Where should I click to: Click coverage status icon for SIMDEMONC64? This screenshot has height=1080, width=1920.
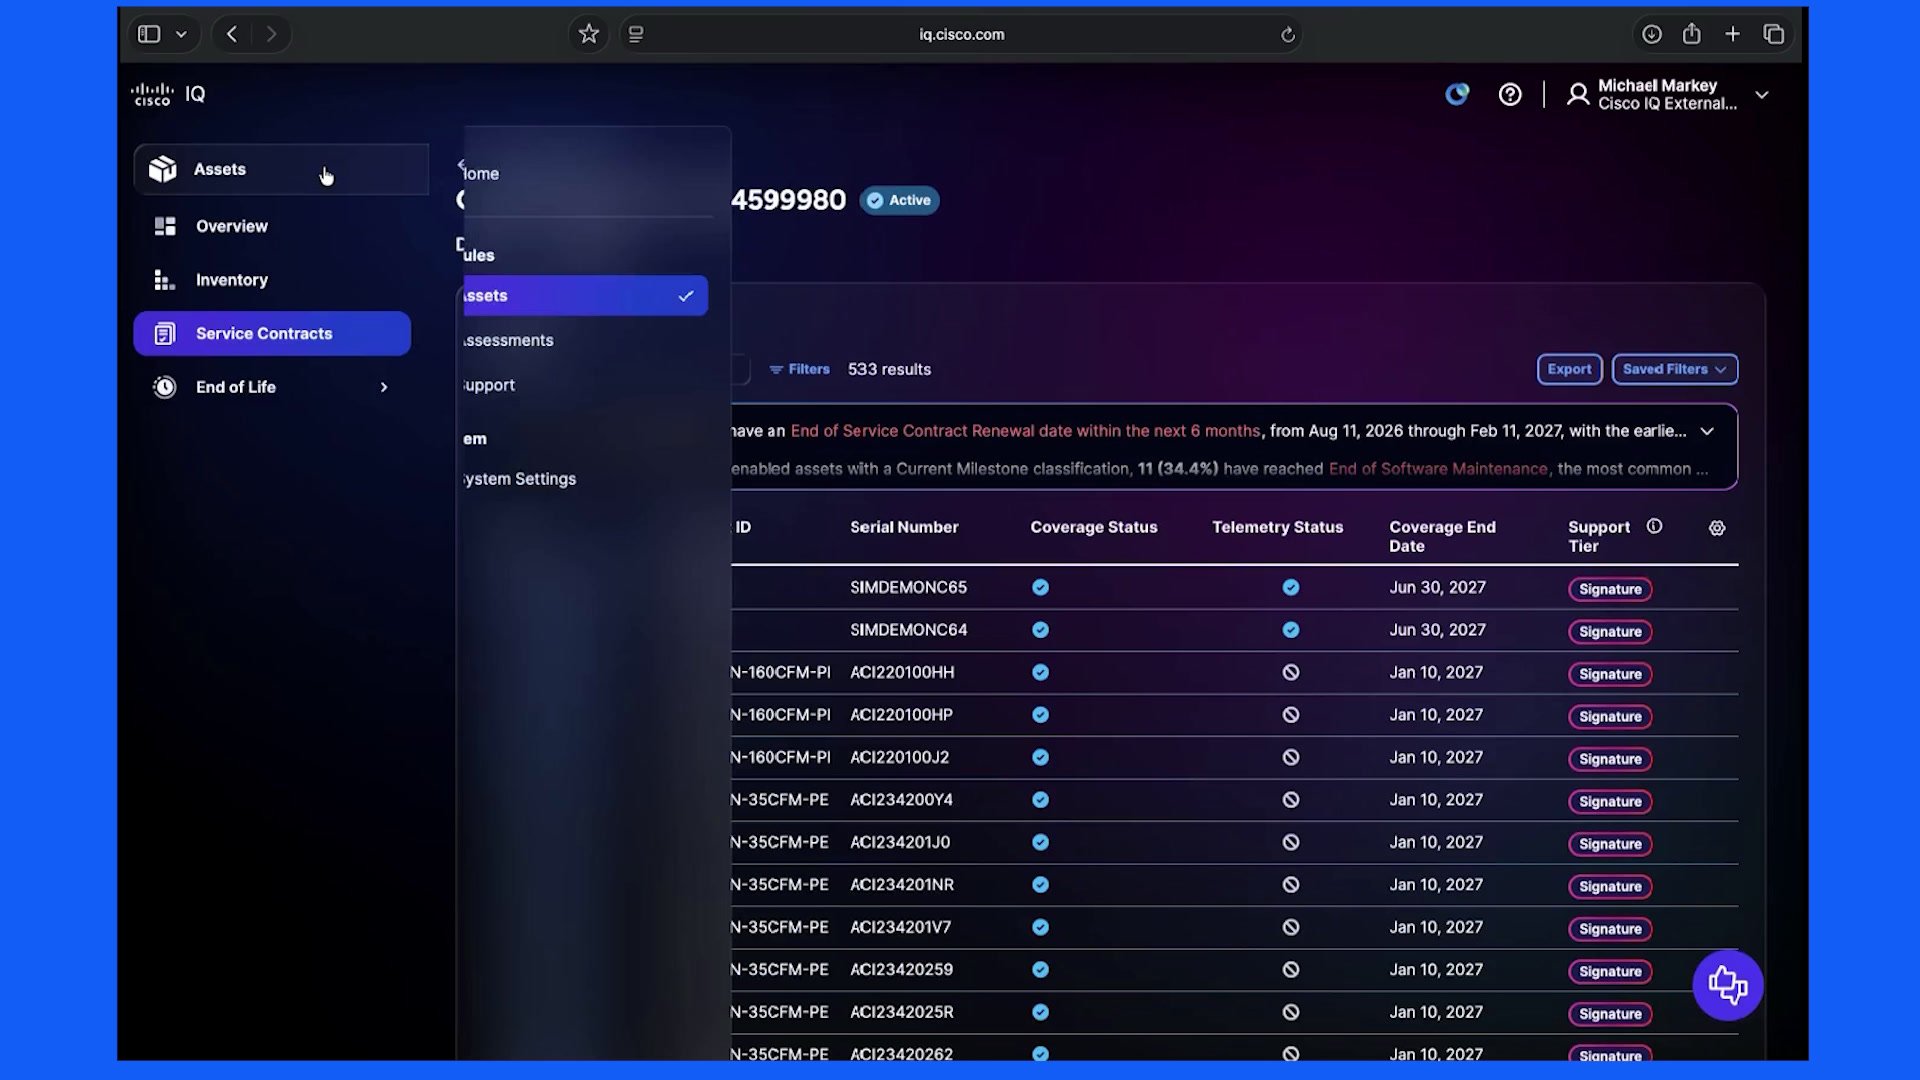pyautogui.click(x=1040, y=630)
